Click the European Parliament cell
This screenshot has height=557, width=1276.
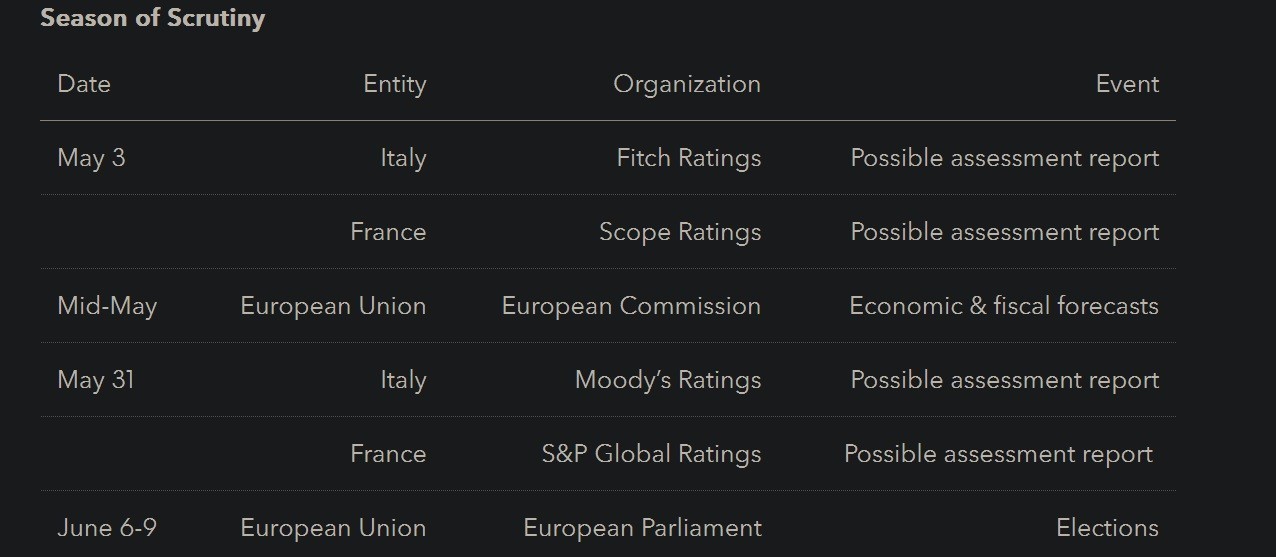(642, 528)
